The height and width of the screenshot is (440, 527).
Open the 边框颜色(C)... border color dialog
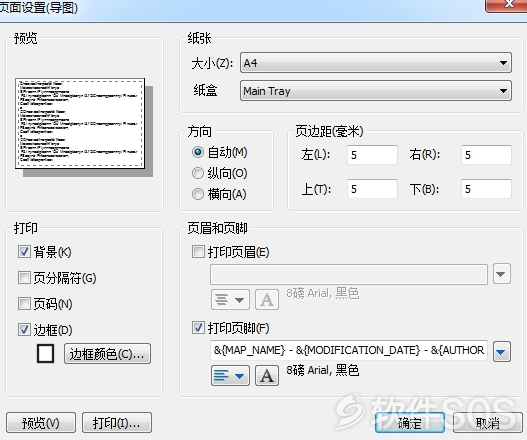click(x=107, y=354)
